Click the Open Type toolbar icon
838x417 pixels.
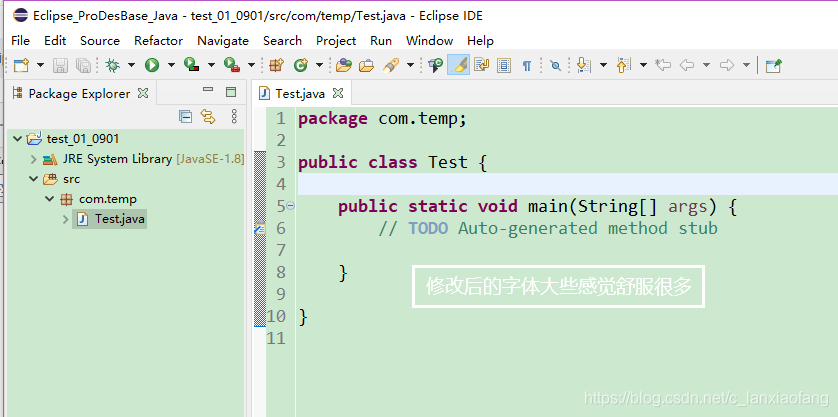click(x=344, y=65)
